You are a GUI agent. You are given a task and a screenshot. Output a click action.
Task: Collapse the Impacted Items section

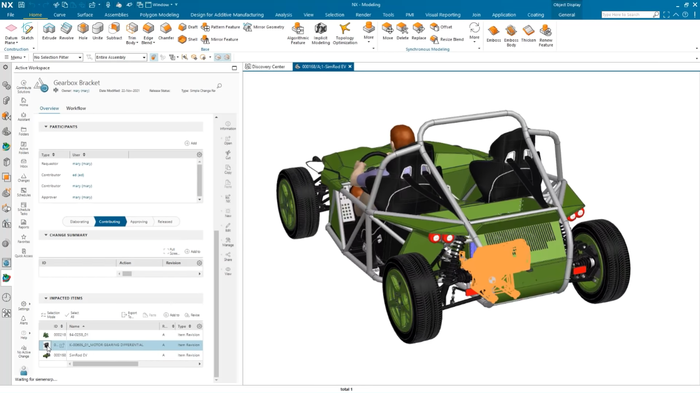pyautogui.click(x=46, y=298)
